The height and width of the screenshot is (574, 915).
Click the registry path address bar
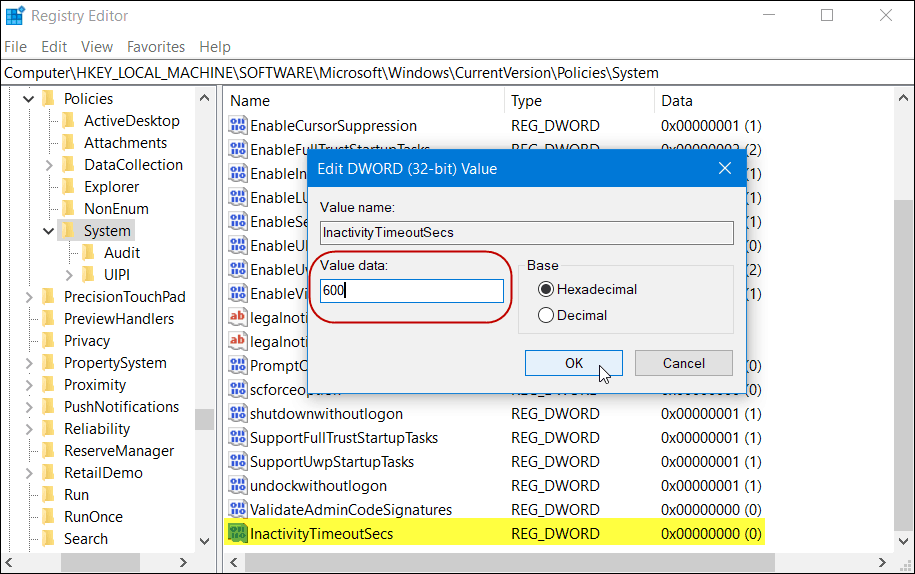[458, 73]
